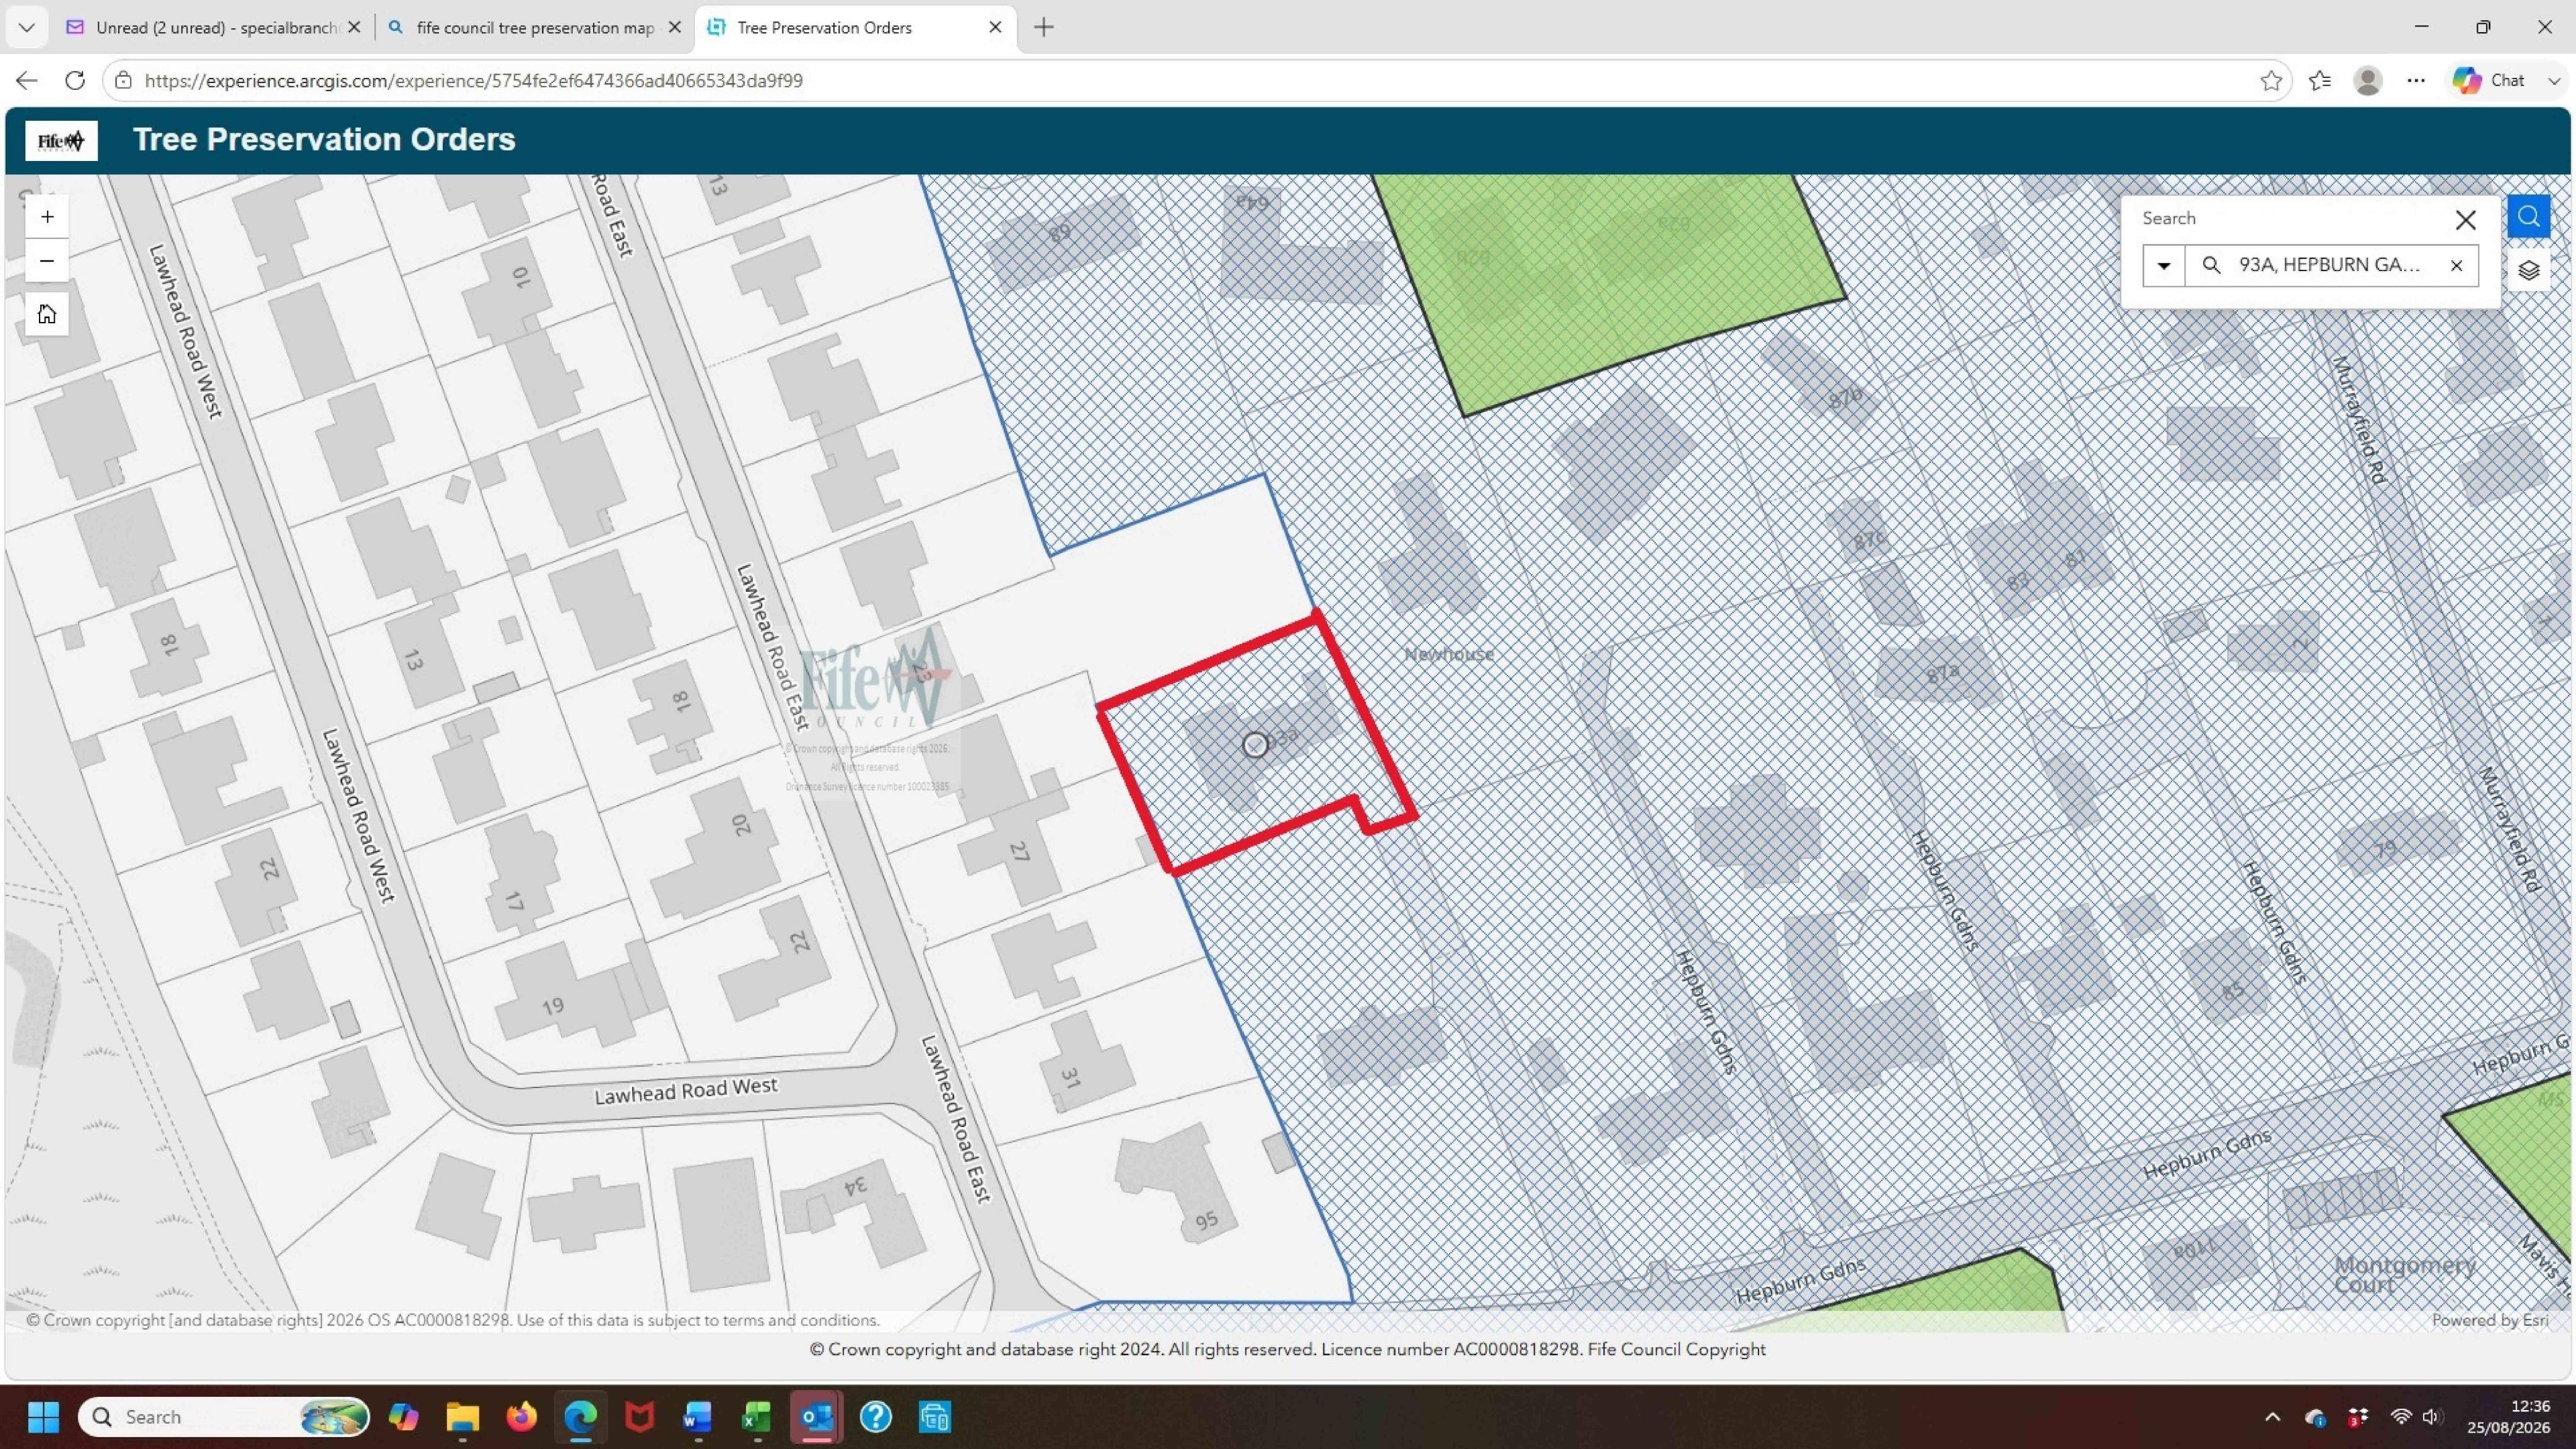2576x1449 pixels.
Task: Toggle the blue search widget button
Action: (x=2528, y=216)
